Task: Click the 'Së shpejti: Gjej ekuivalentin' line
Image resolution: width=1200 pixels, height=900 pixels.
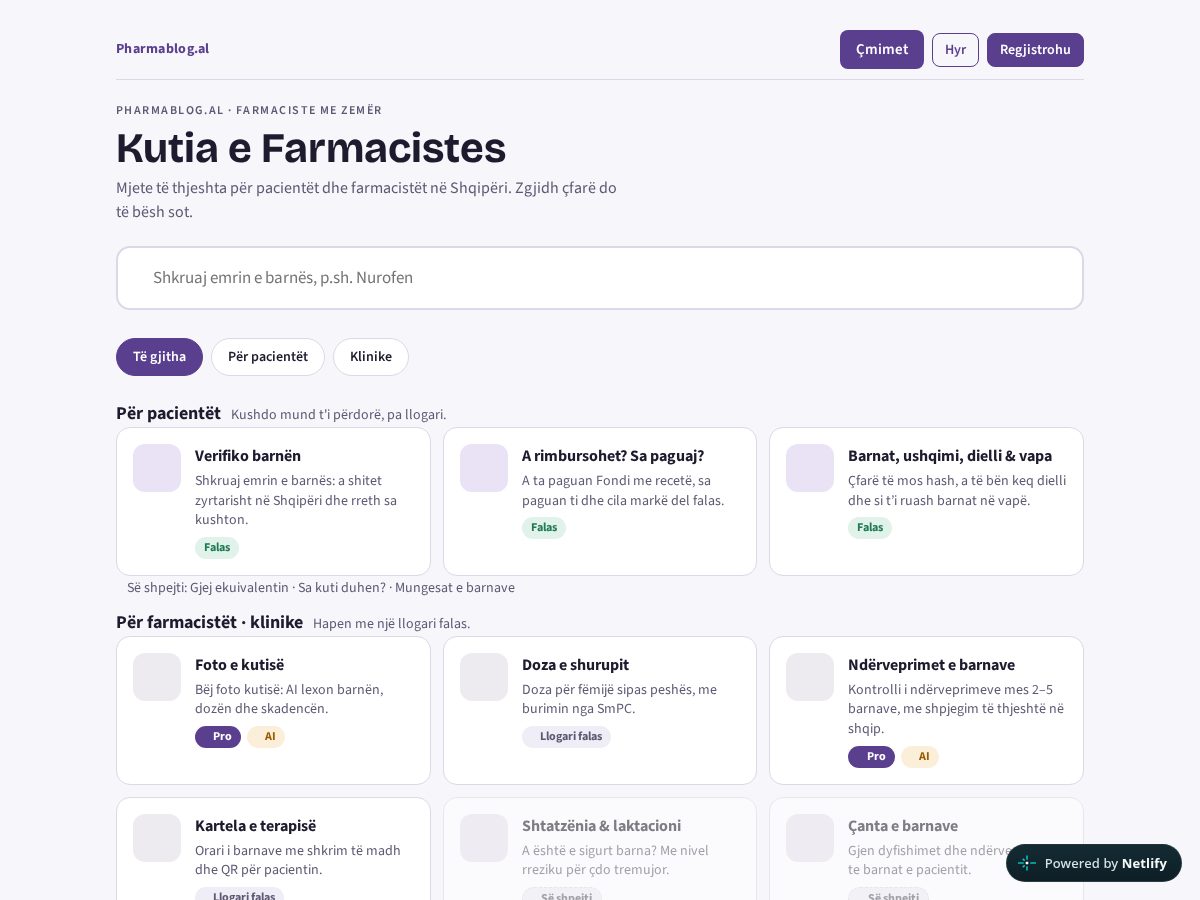Action: coord(321,588)
